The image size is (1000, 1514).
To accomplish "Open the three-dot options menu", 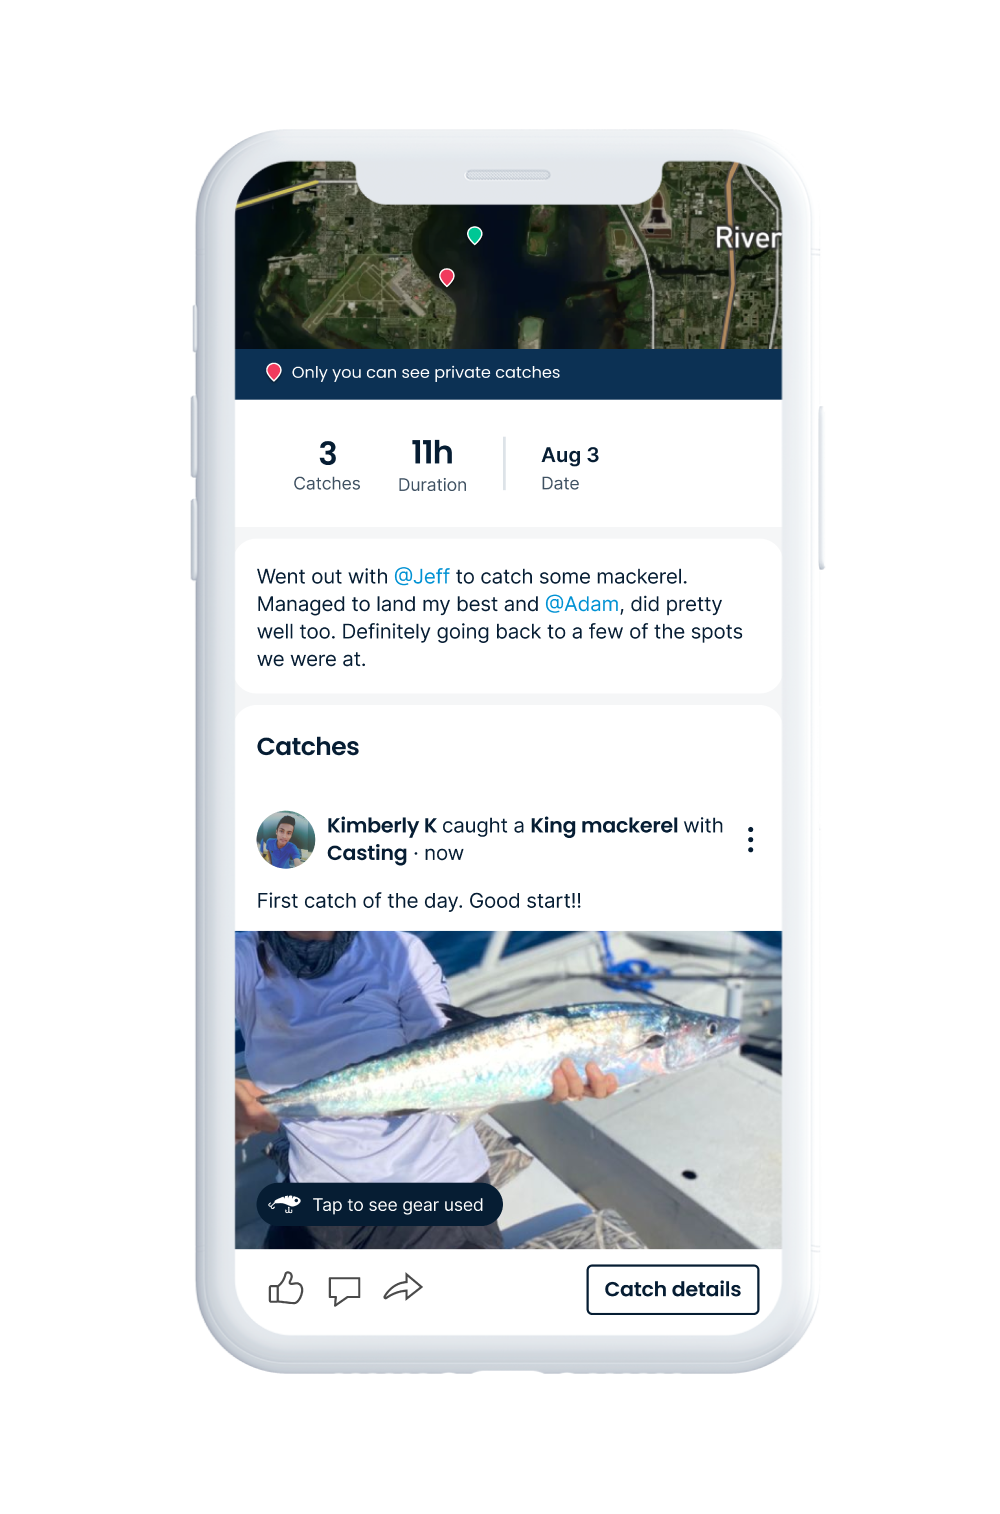I will click(x=750, y=839).
